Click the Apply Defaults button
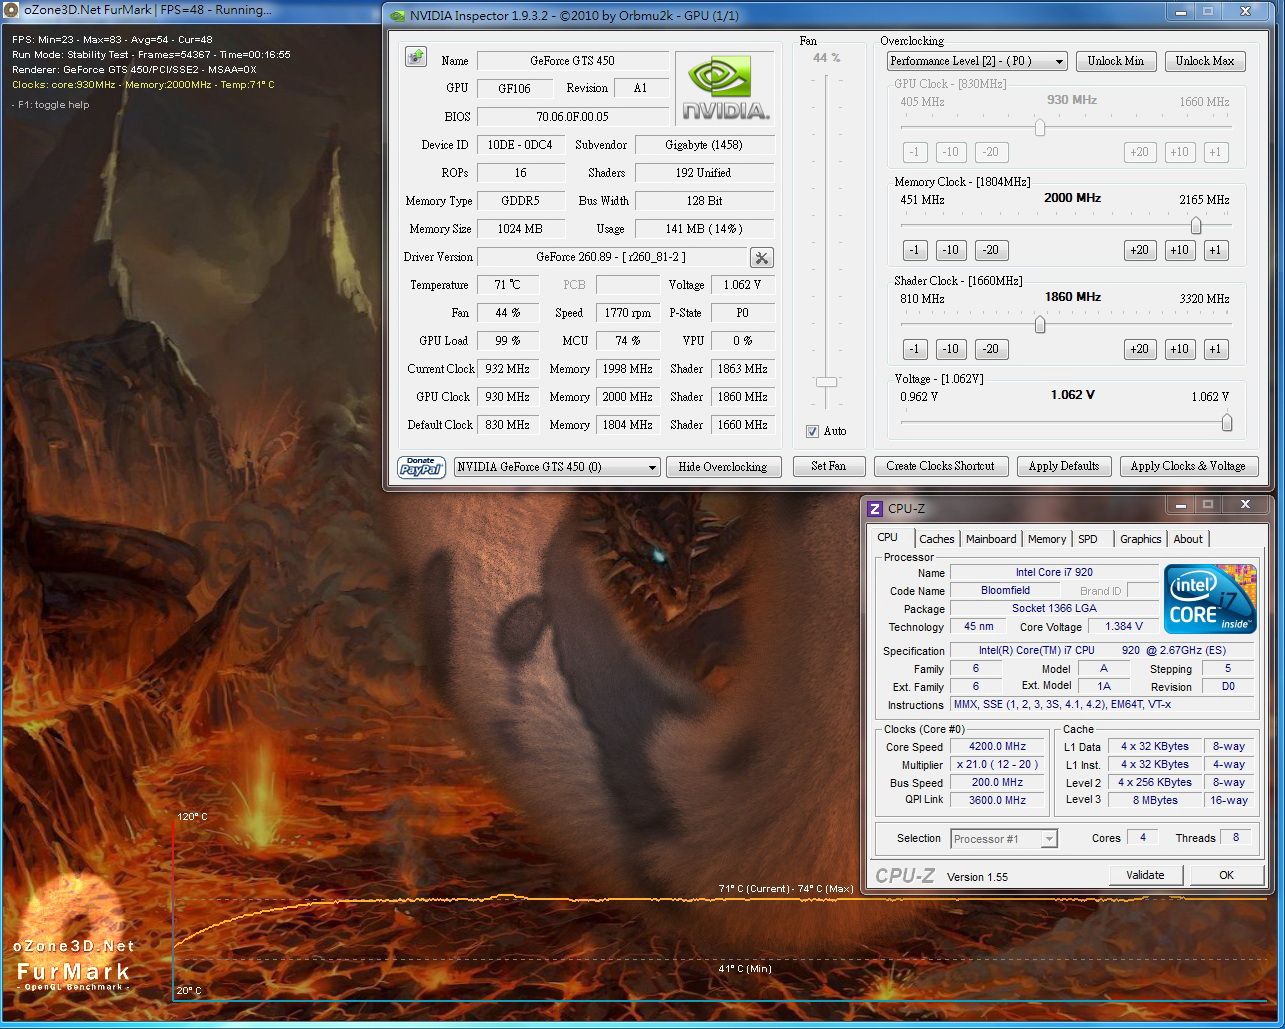The image size is (1285, 1029). pos(1064,466)
